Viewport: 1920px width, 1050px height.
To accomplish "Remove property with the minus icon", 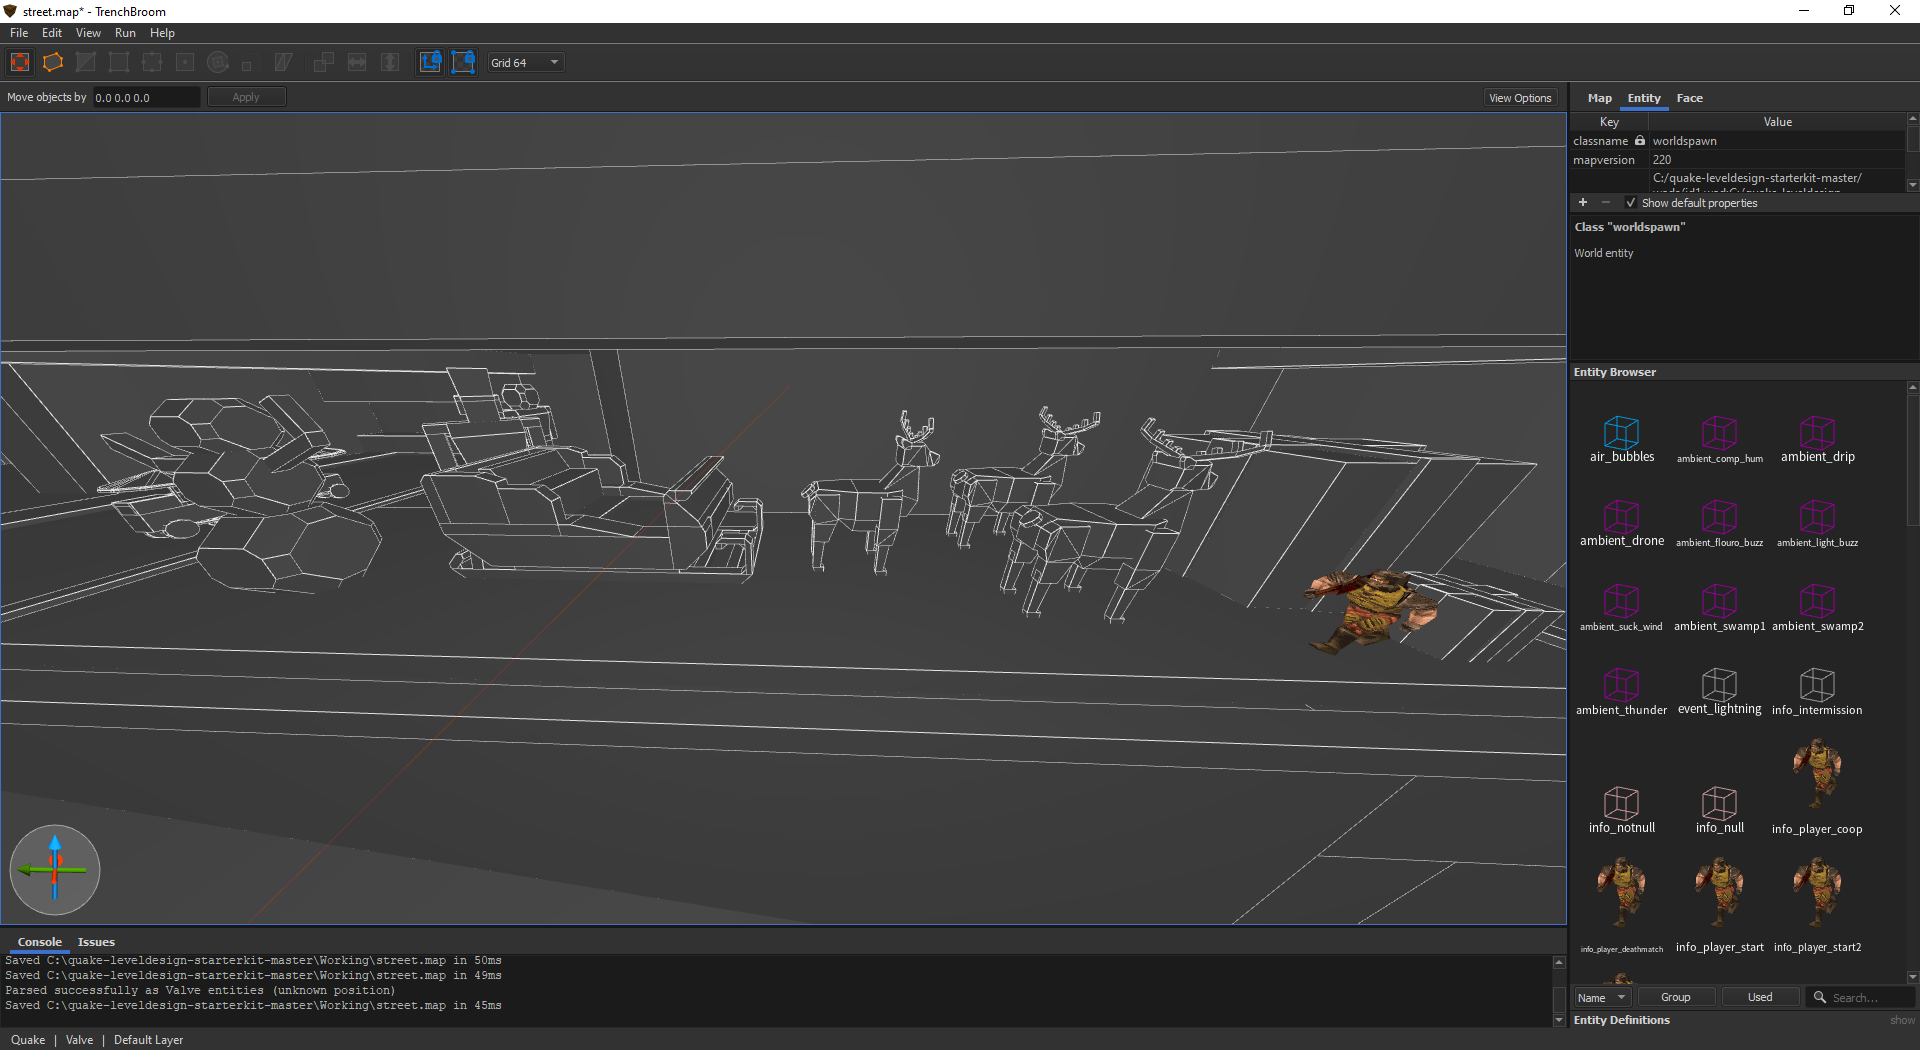I will tap(1606, 203).
